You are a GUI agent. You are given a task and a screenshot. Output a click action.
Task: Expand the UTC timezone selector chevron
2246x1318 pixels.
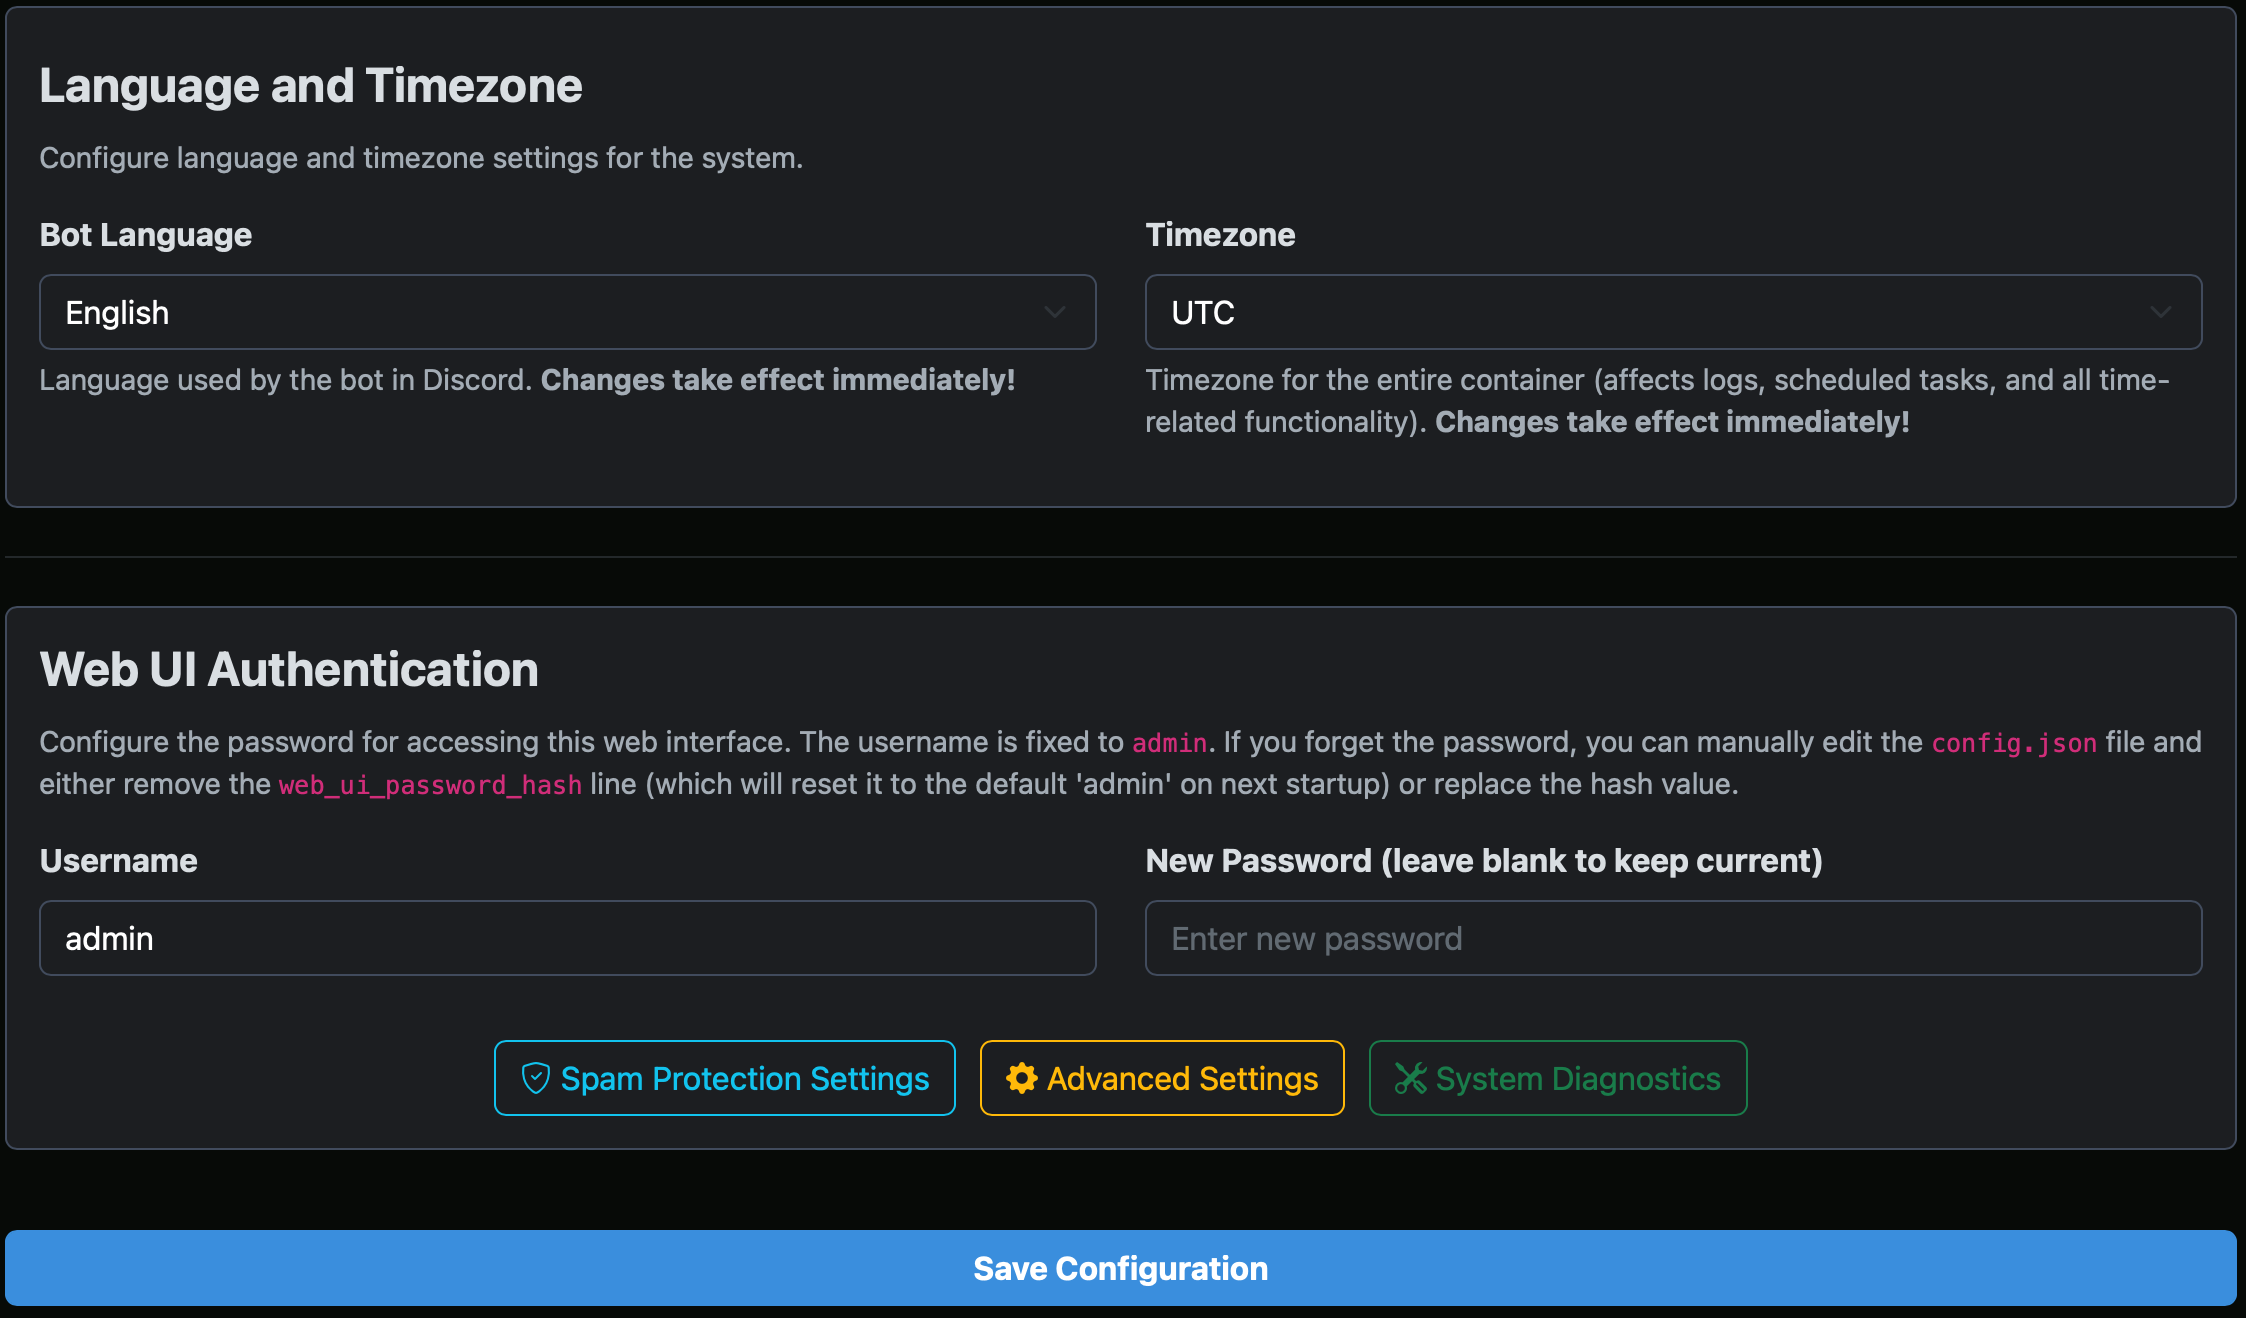[x=2160, y=312]
